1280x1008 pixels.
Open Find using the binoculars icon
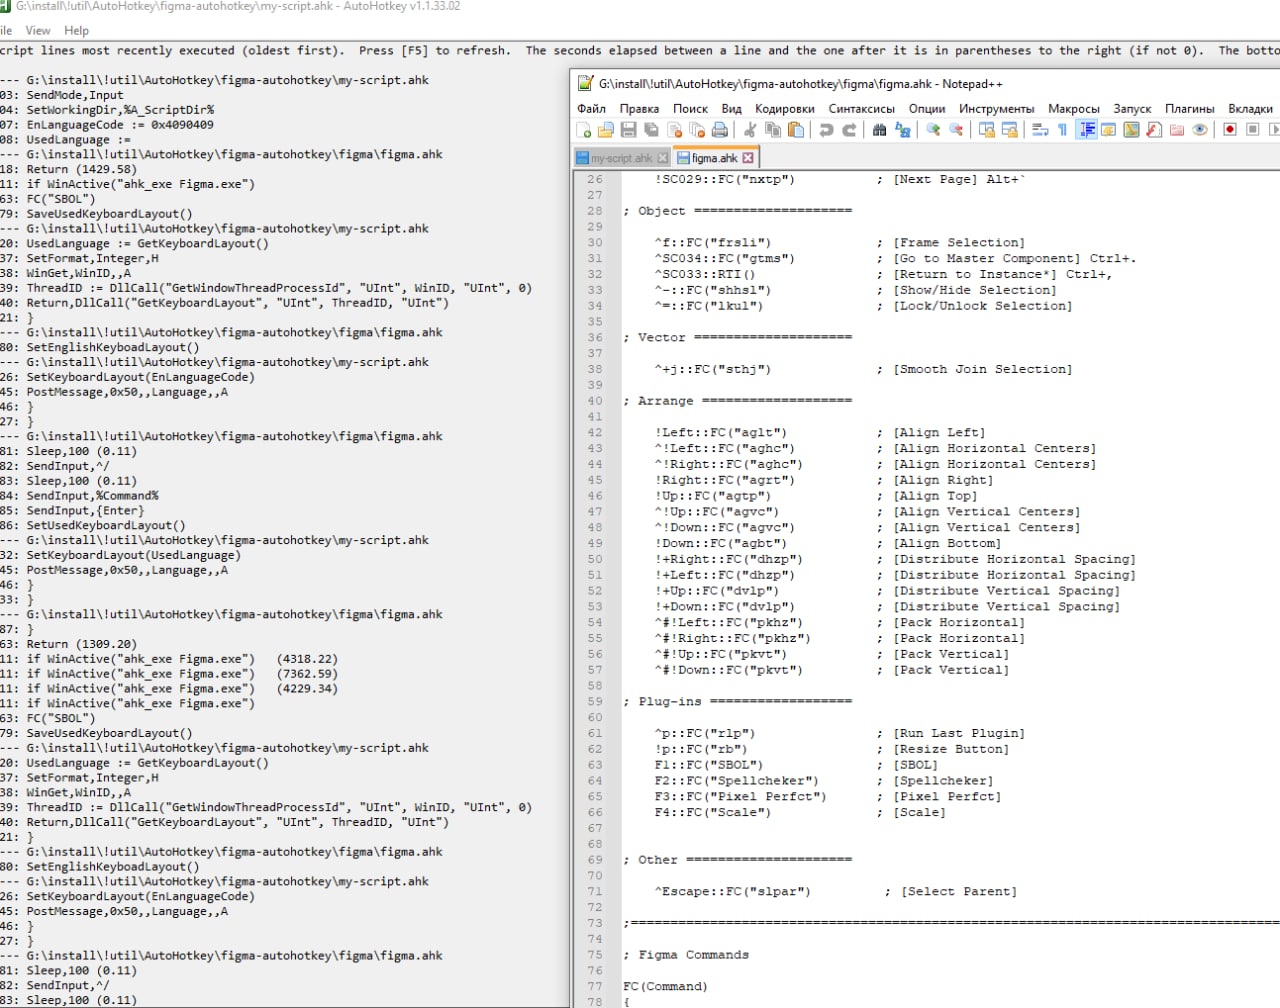pyautogui.click(x=879, y=130)
